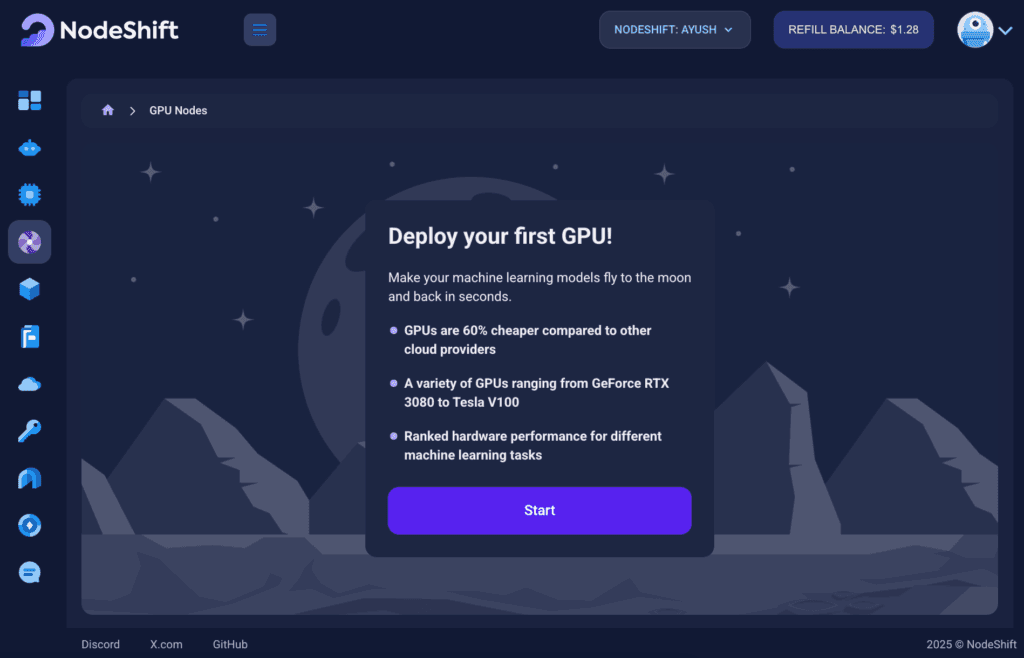Image resolution: width=1024 pixels, height=658 pixels.
Task: Click the 'Ranked hardware performance' bullet text
Action: (x=533, y=446)
